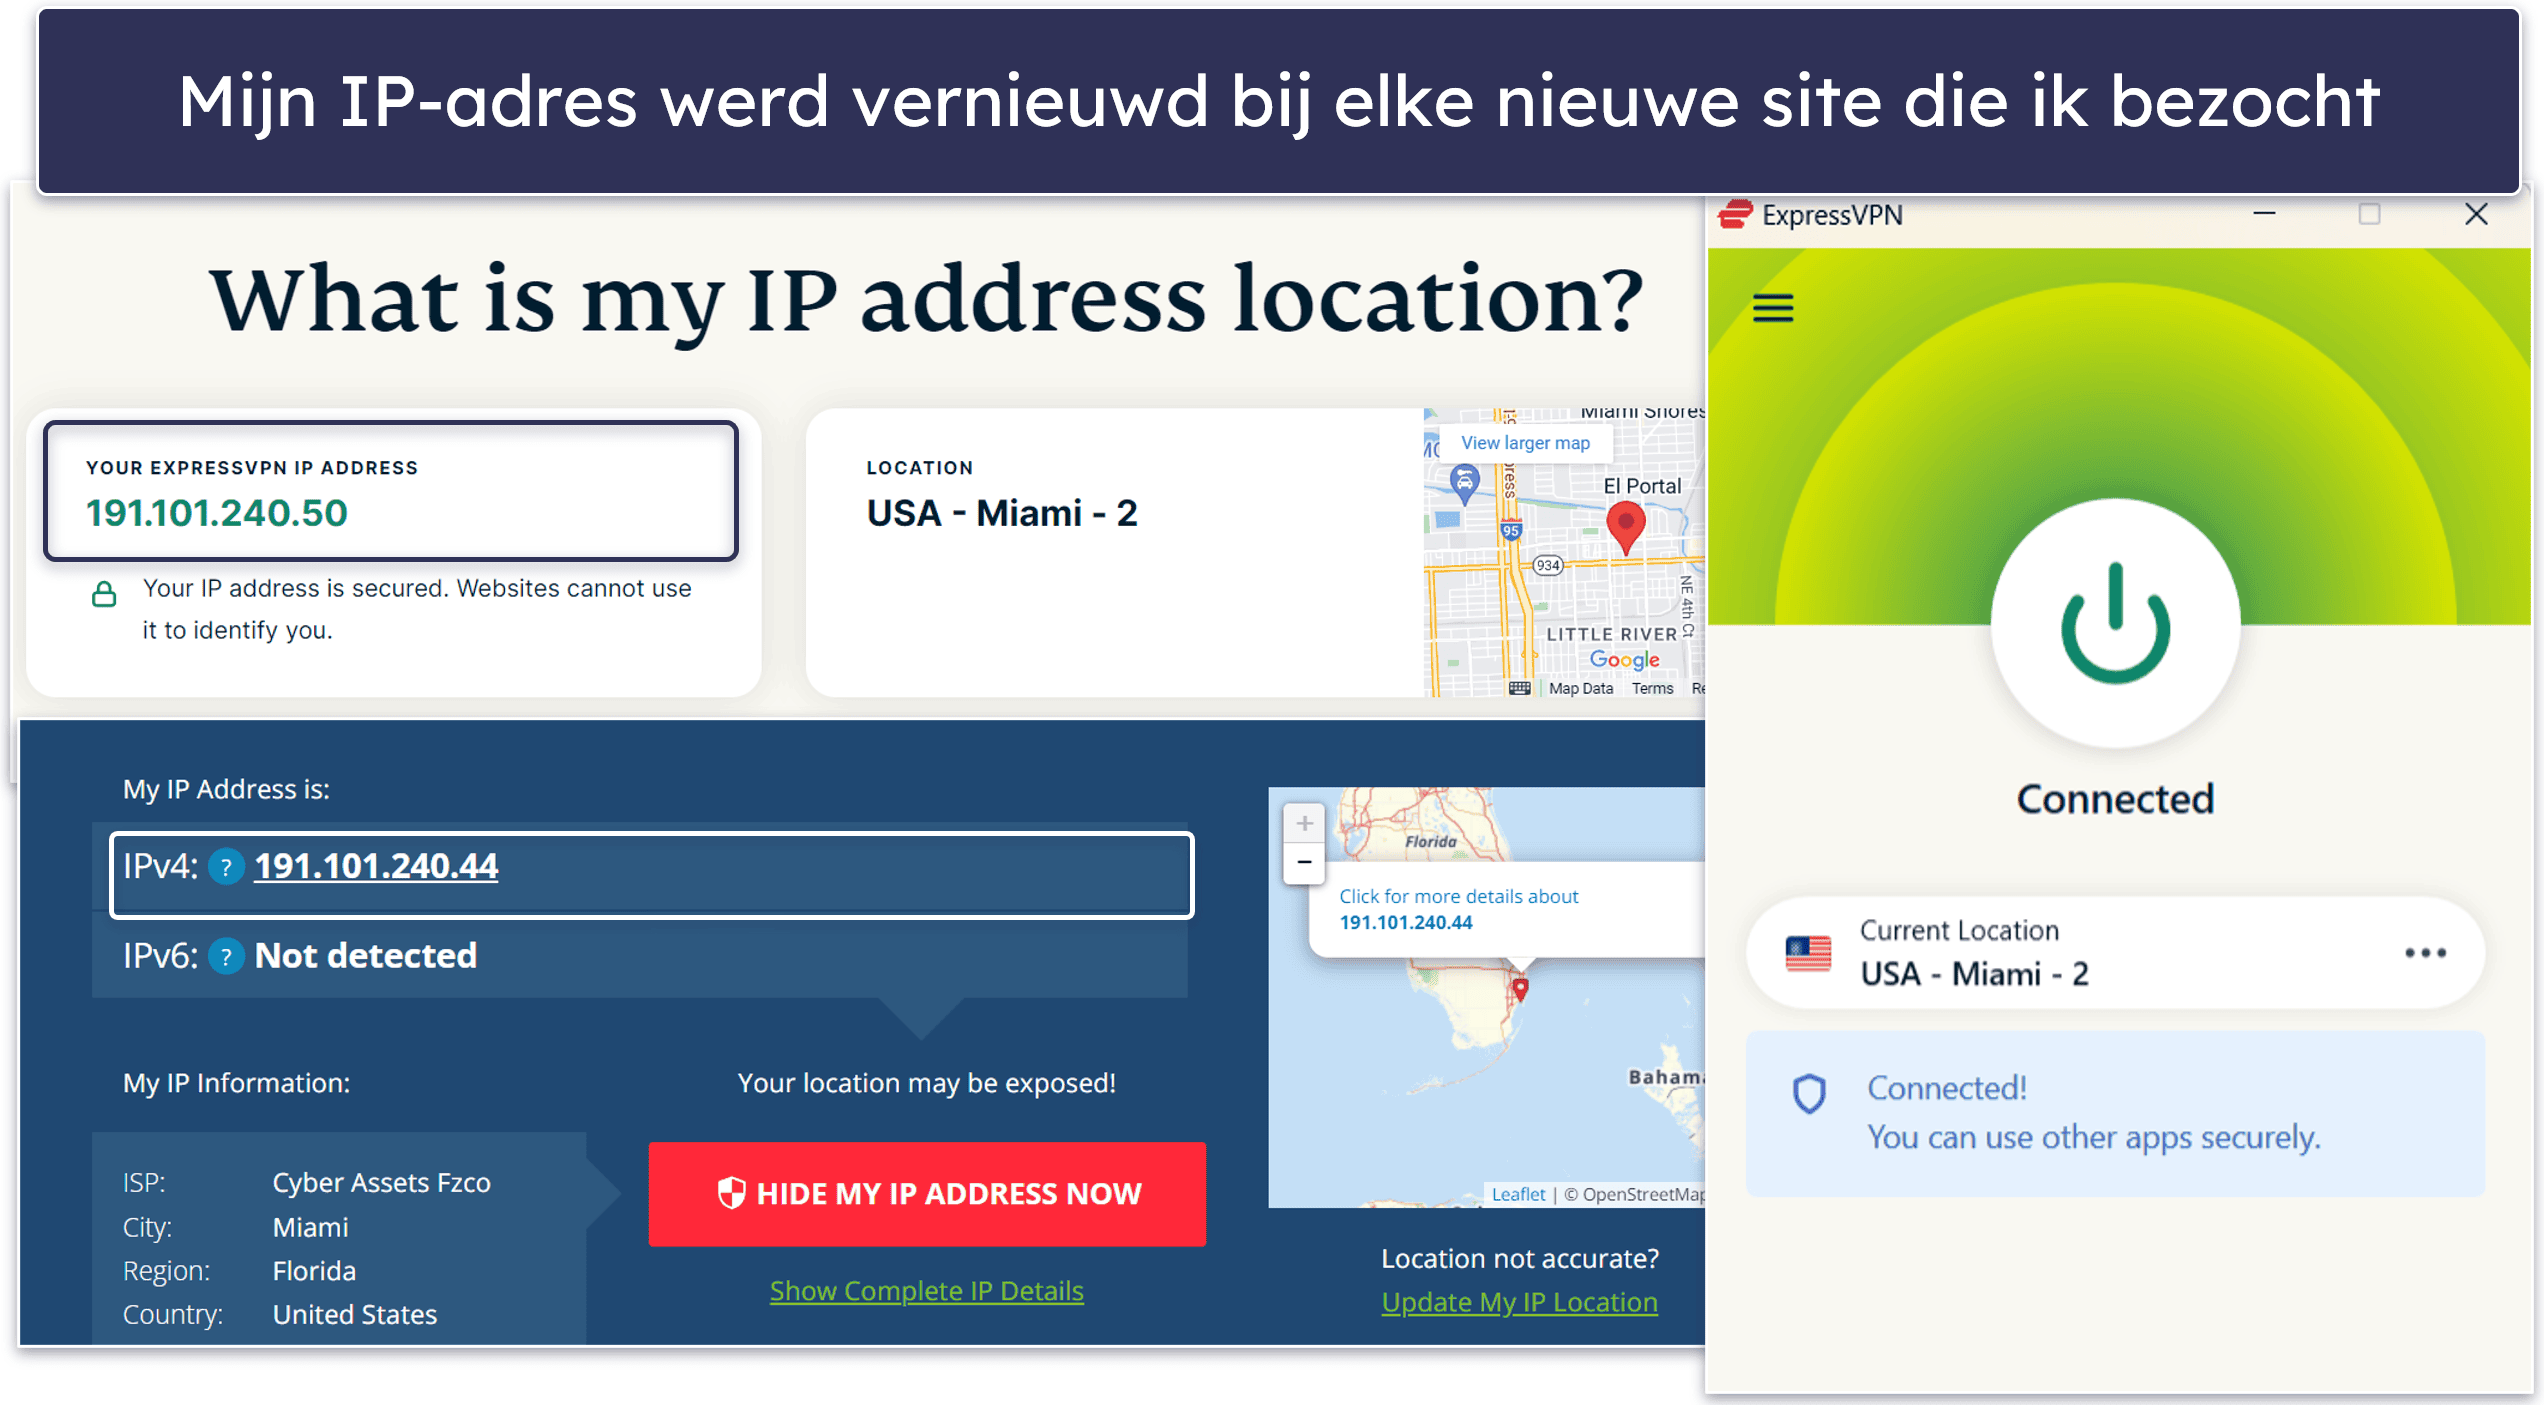The height and width of the screenshot is (1405, 2544).
Task: Click the keyboard shortcuts icon on Google map
Action: 1519,688
